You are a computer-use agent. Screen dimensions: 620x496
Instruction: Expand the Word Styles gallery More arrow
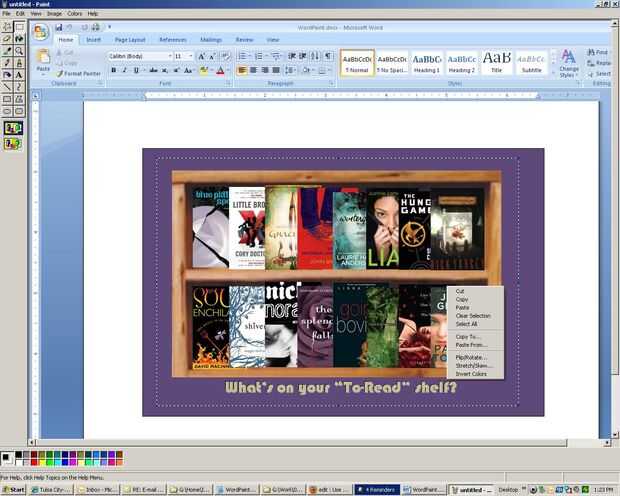tap(554, 73)
